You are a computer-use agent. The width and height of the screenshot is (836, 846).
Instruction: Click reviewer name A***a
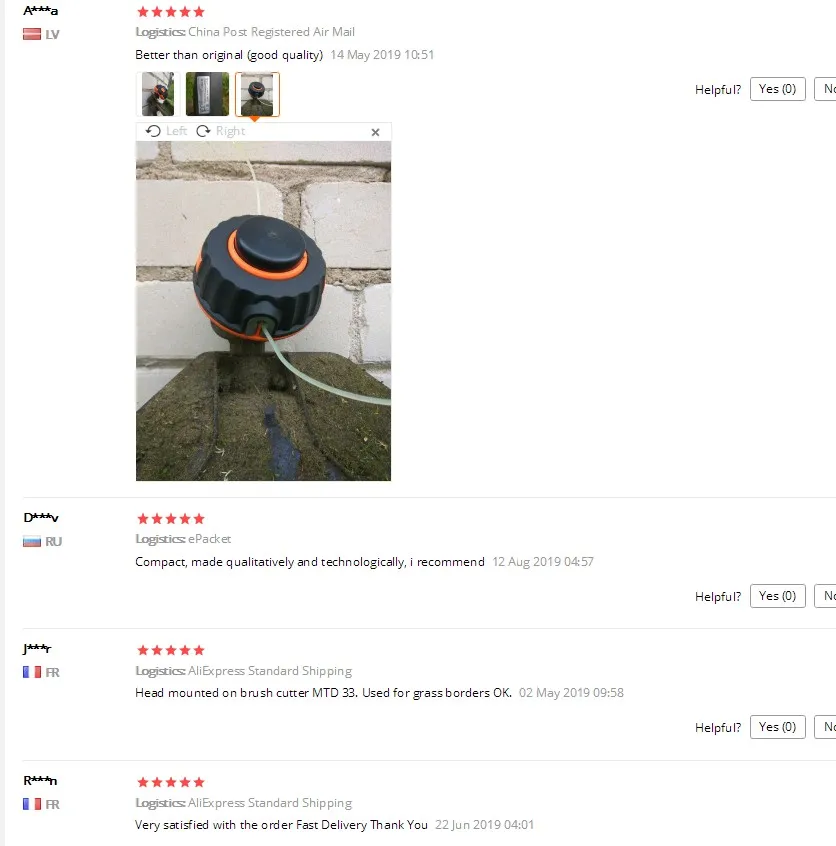(40, 10)
